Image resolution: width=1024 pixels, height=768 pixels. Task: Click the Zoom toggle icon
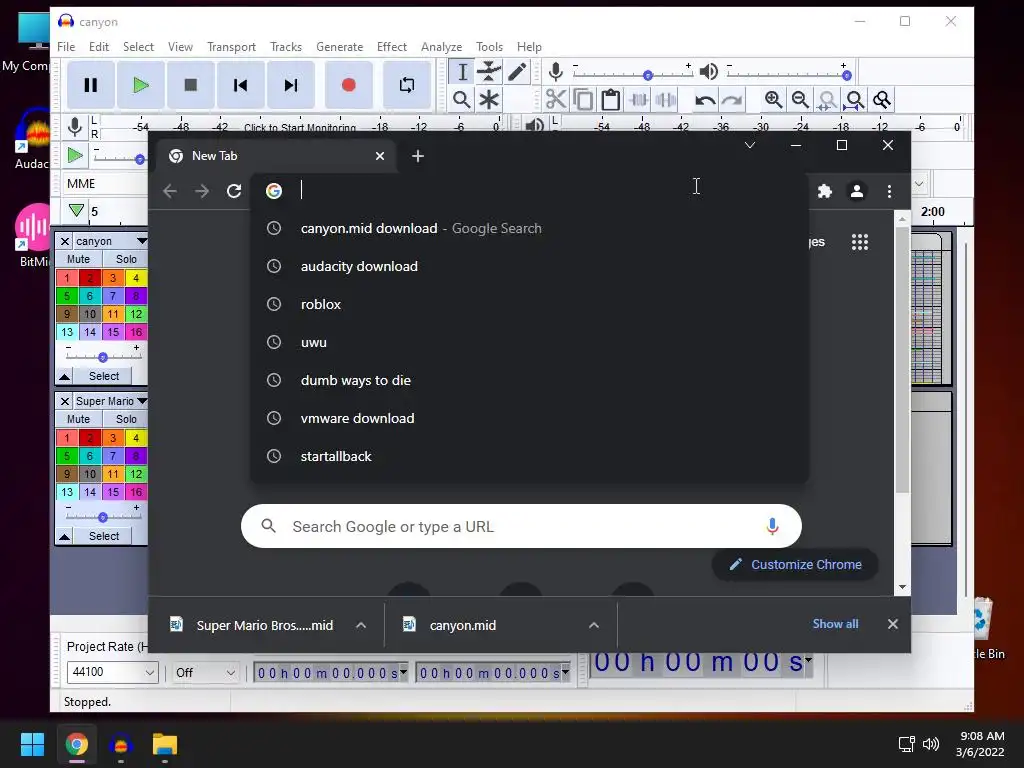(x=882, y=99)
